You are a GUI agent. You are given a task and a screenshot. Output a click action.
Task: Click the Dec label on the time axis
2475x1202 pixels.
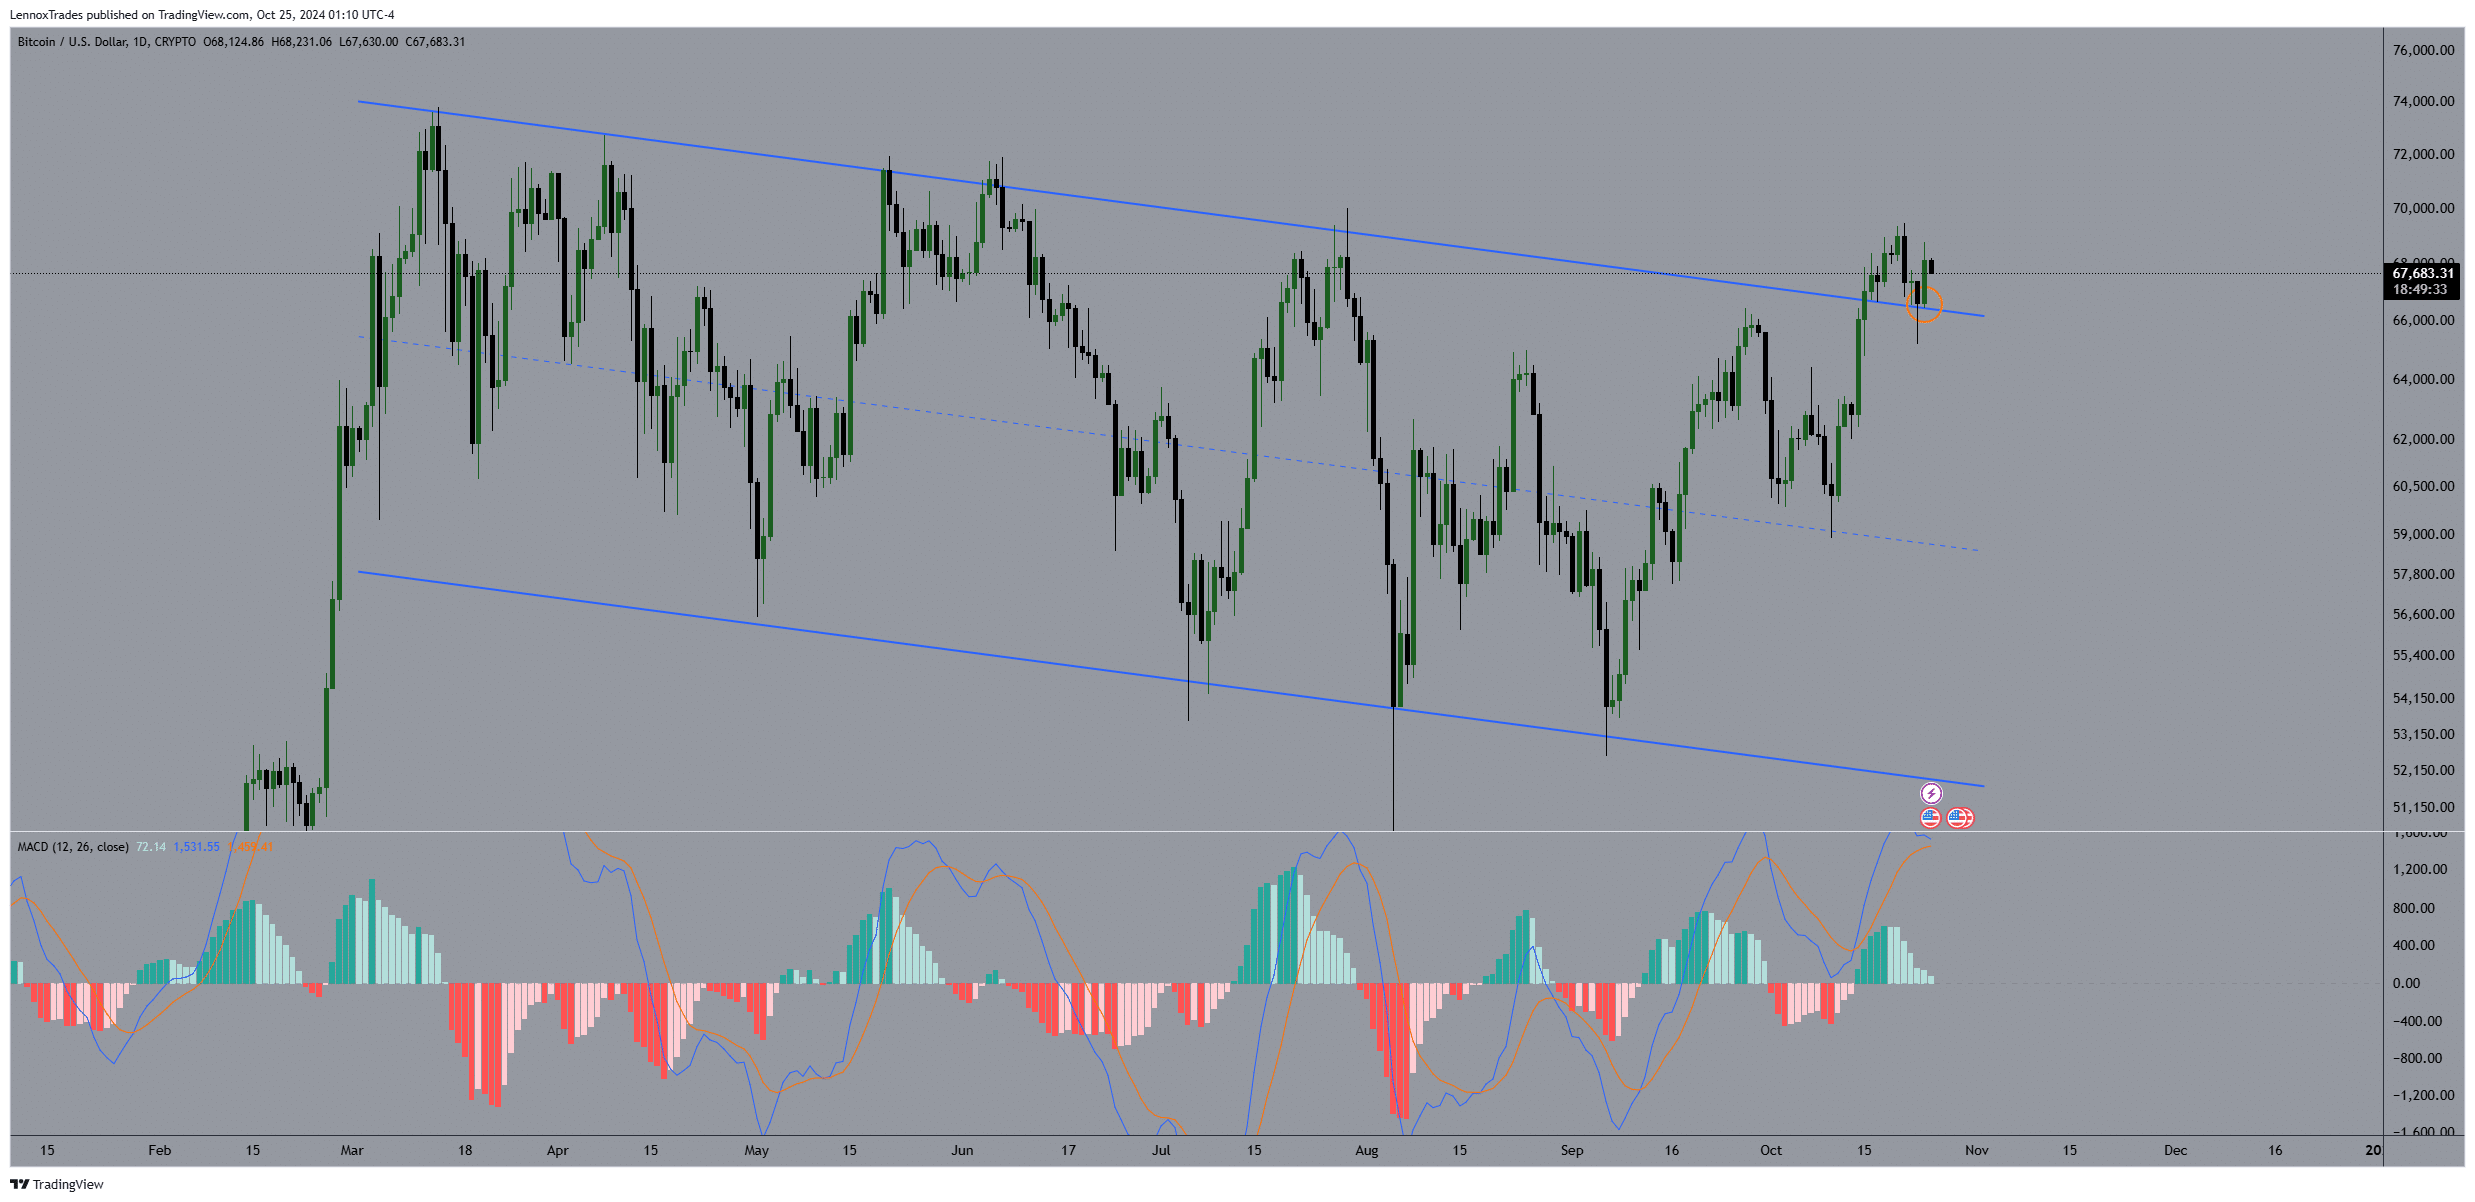[x=2176, y=1150]
